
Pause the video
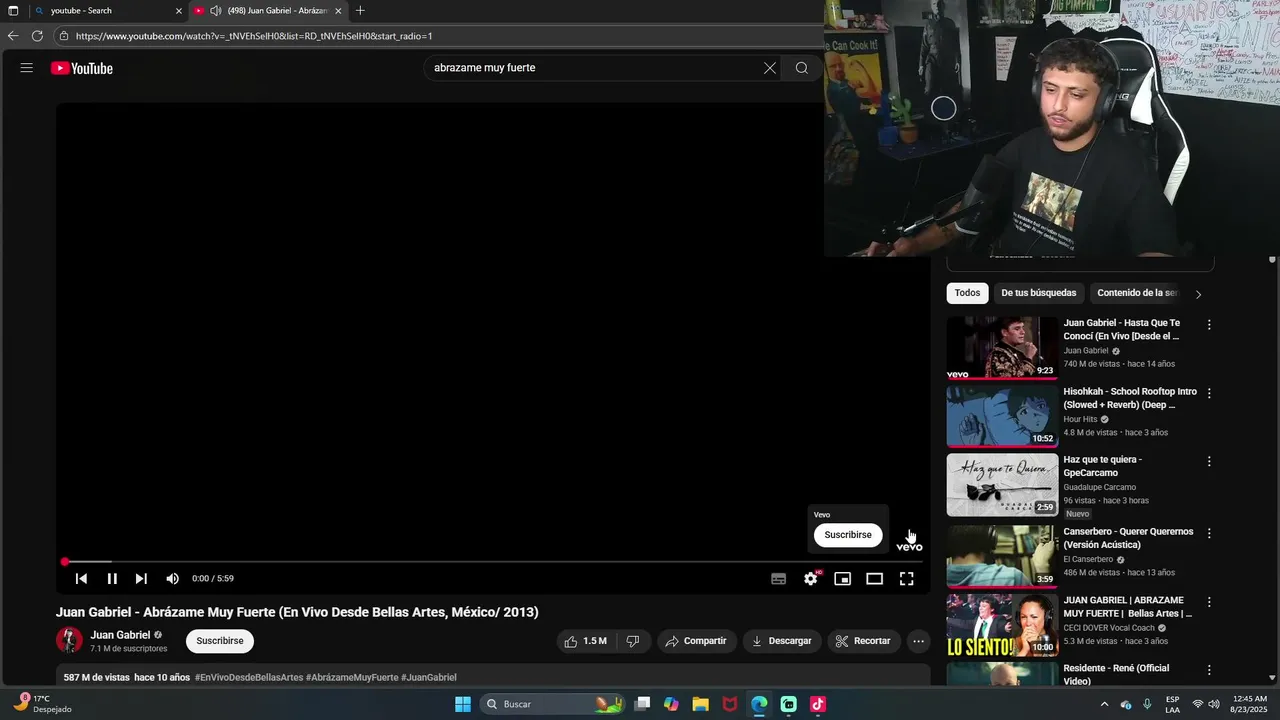112,579
